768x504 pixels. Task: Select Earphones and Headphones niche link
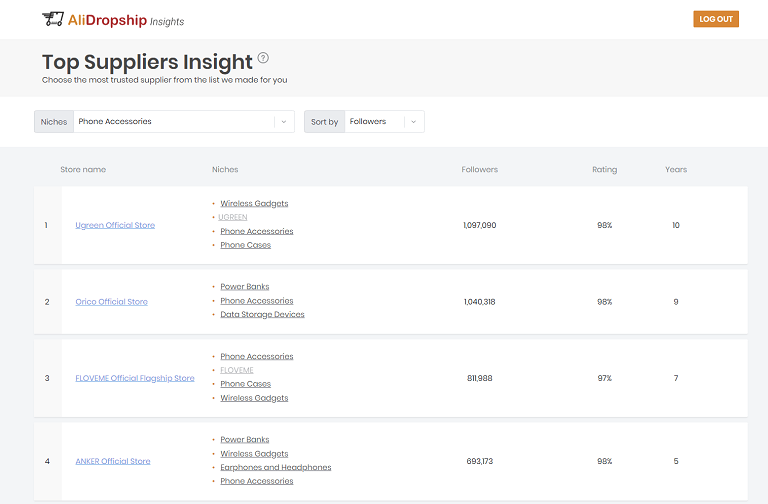(275, 467)
